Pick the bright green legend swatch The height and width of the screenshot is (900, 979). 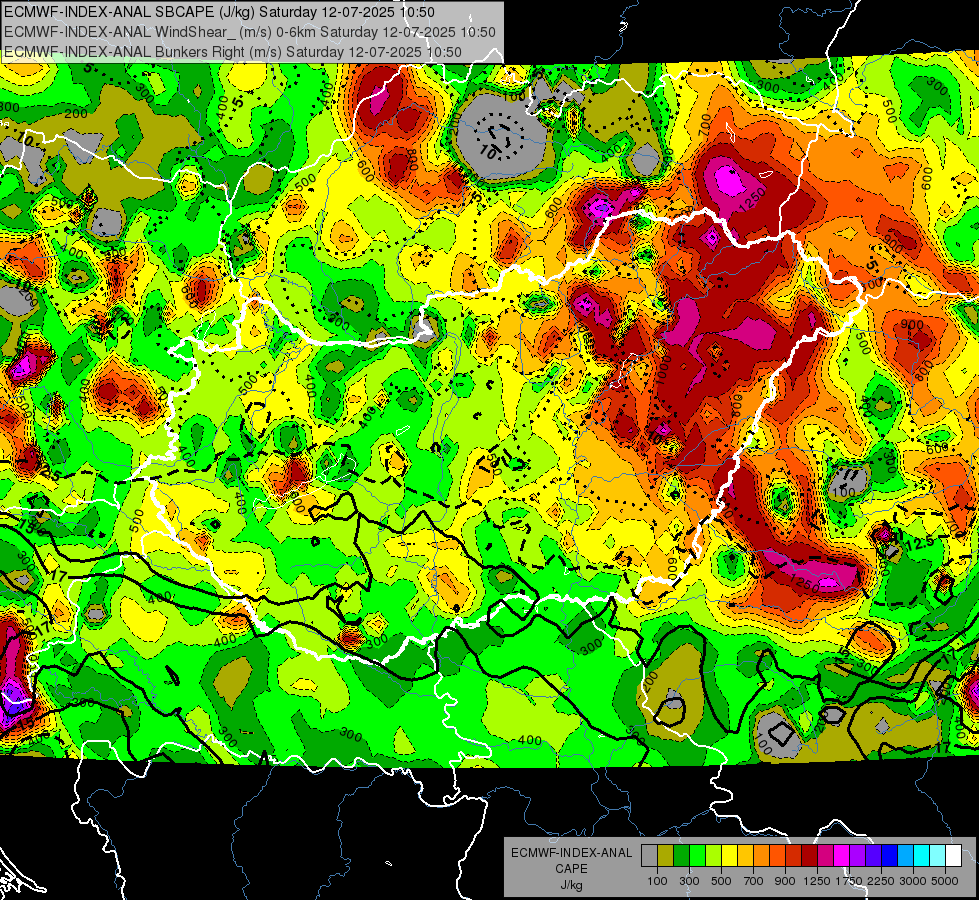(x=697, y=856)
